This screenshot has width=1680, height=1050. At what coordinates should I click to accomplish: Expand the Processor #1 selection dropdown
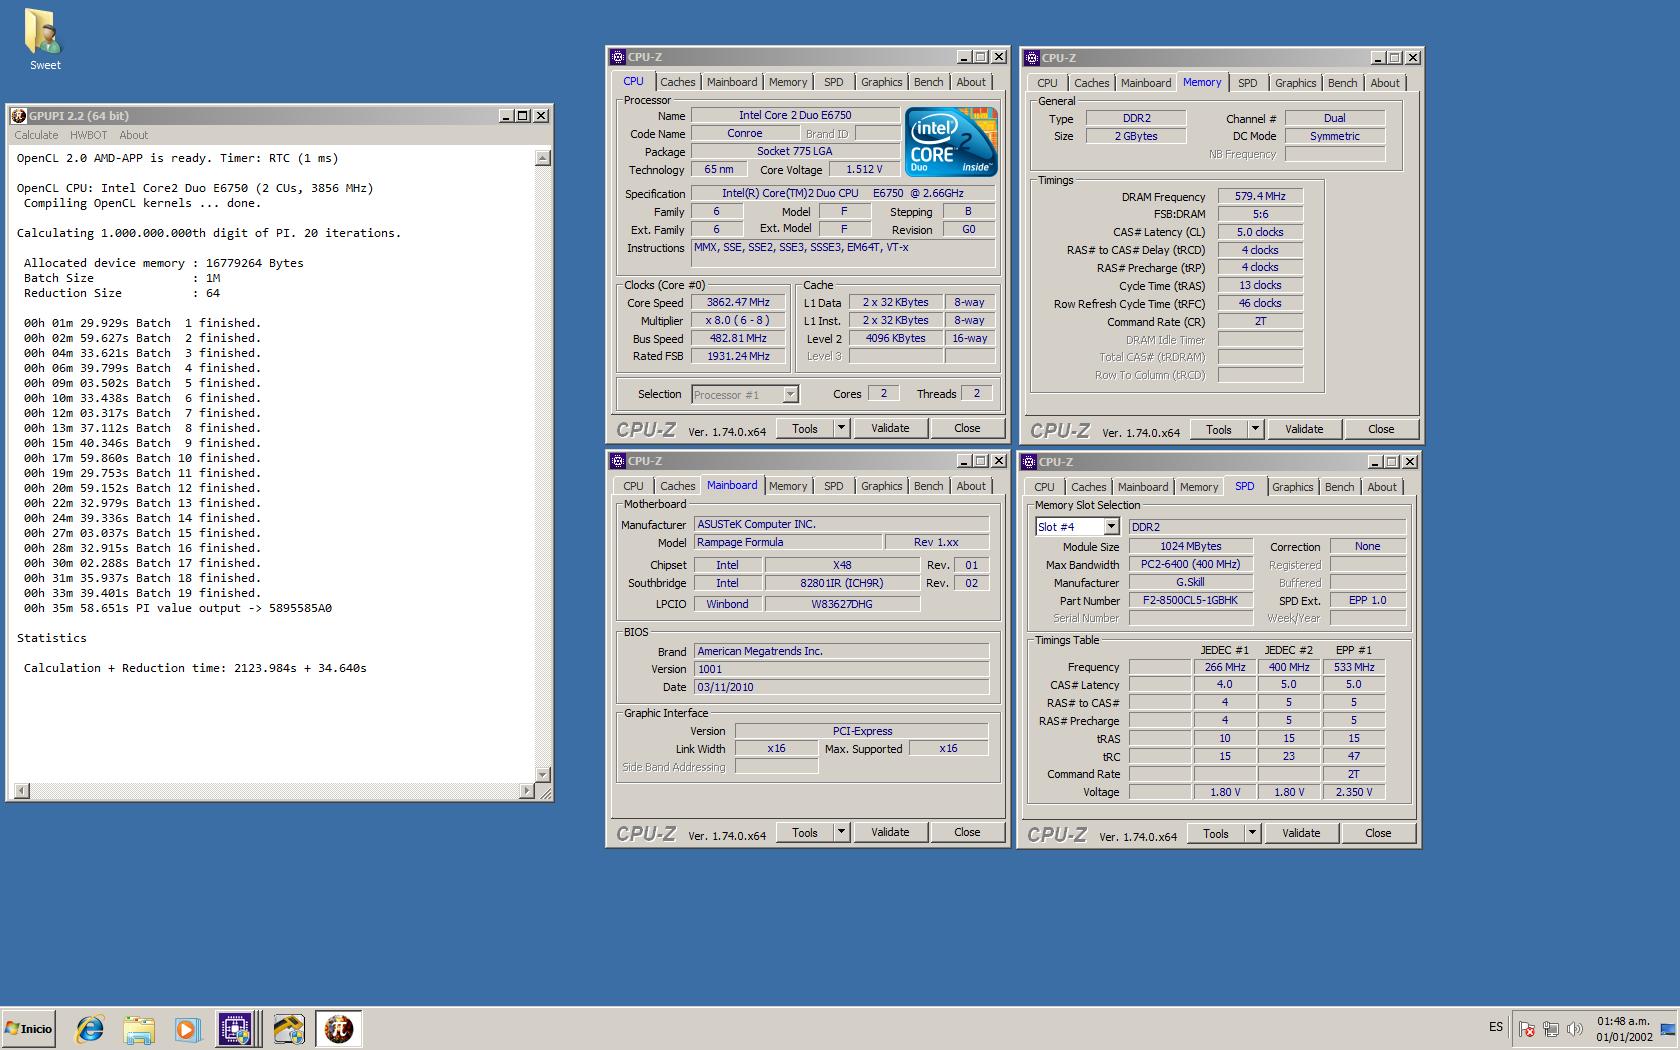click(790, 395)
